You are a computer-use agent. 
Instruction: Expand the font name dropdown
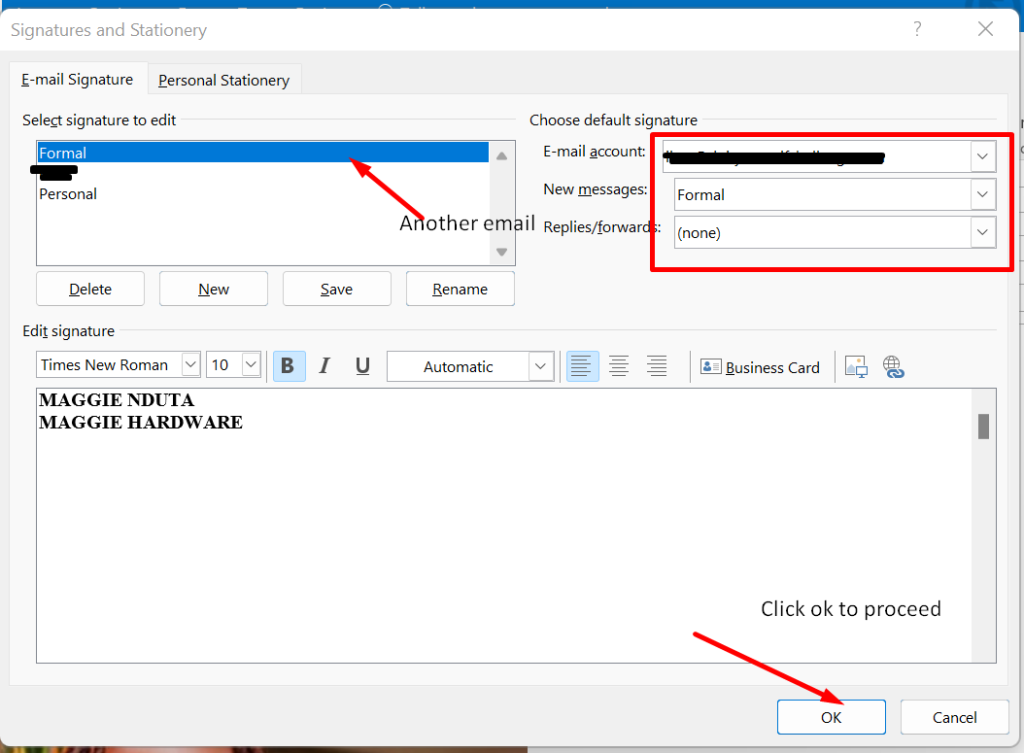pos(190,365)
